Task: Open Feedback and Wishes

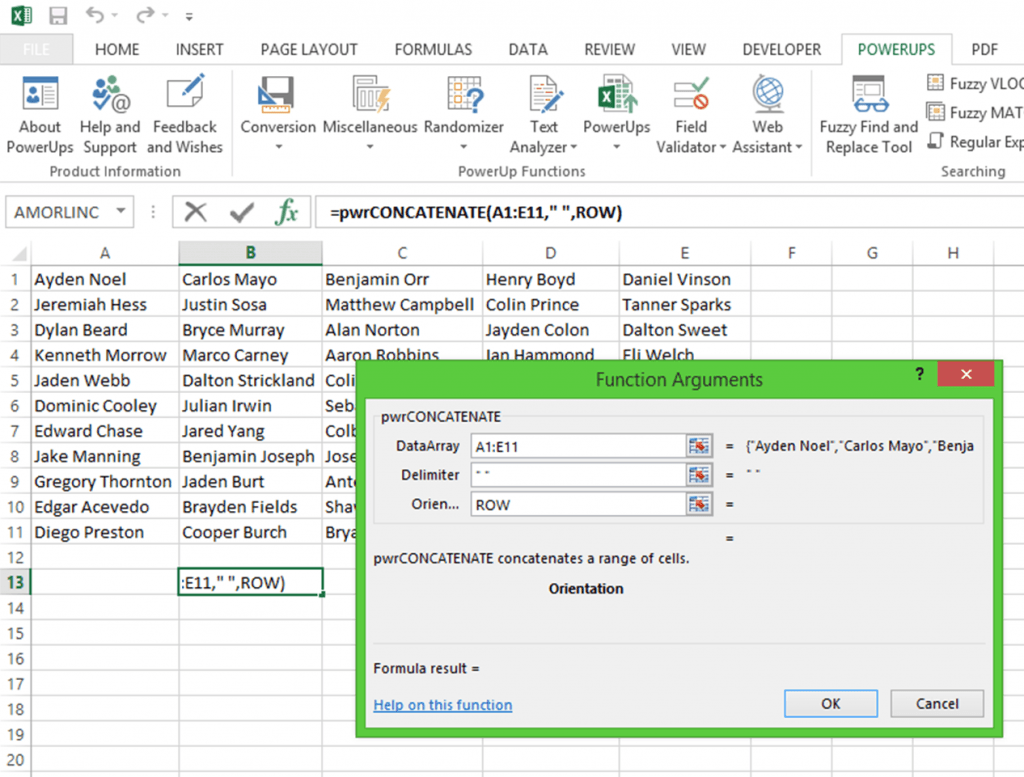Action: pos(185,93)
